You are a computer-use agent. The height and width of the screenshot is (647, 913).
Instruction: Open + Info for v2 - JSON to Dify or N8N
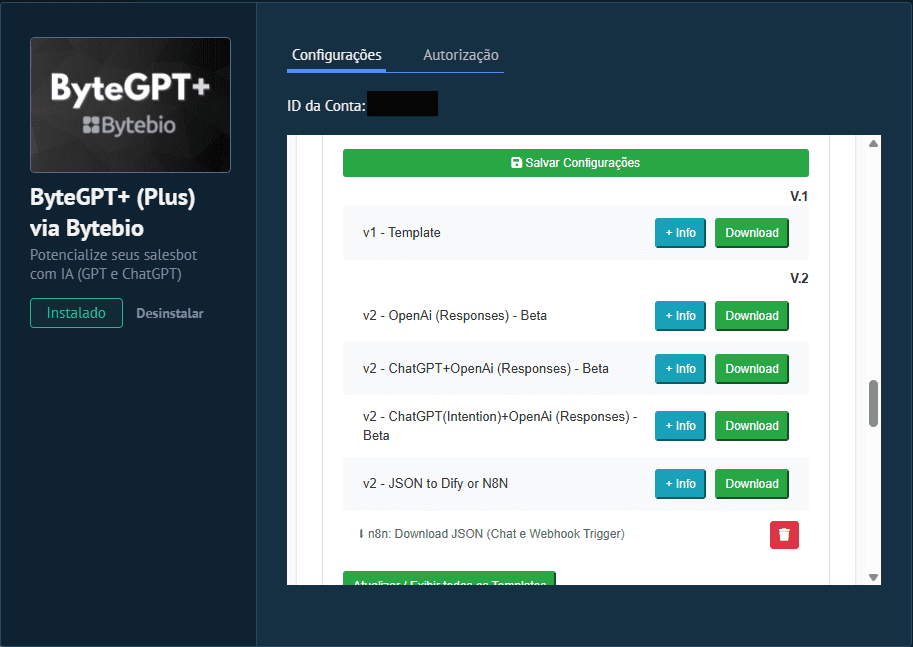[680, 484]
